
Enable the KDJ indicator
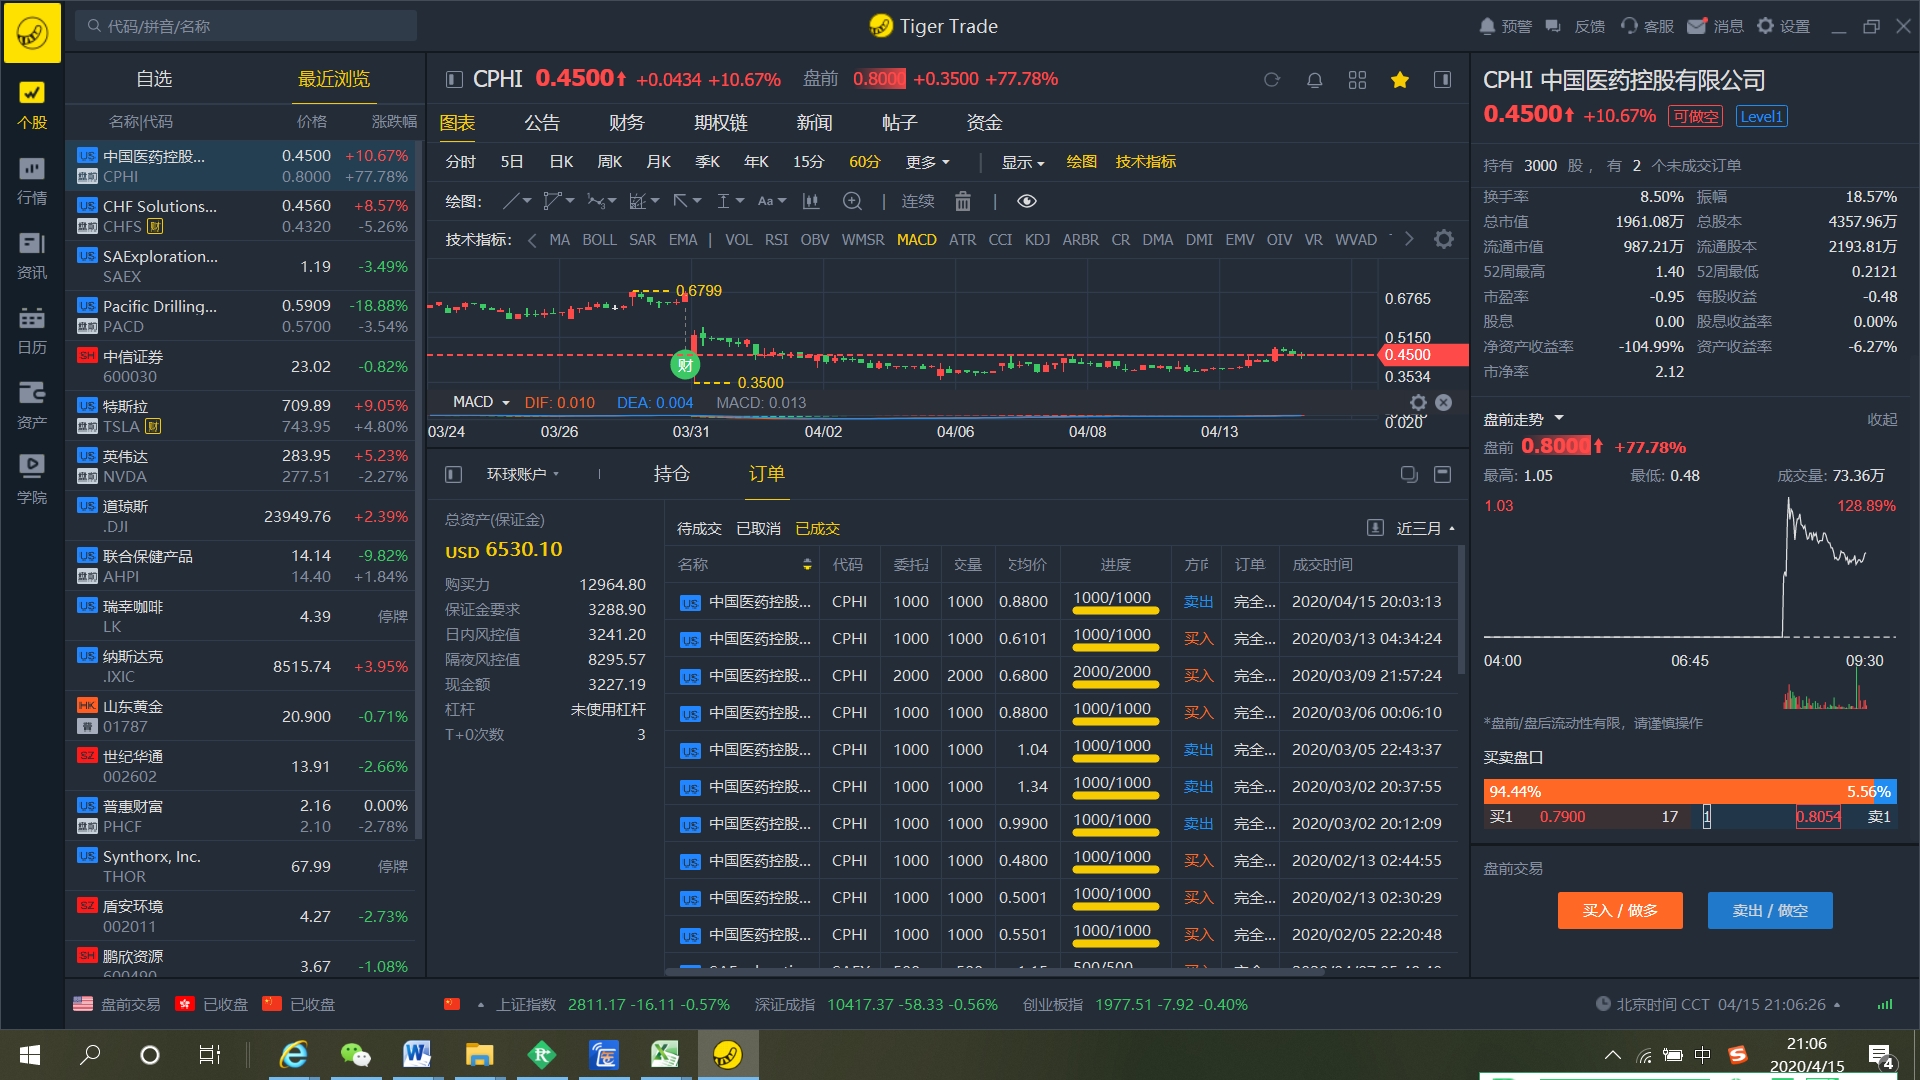pyautogui.click(x=1037, y=239)
